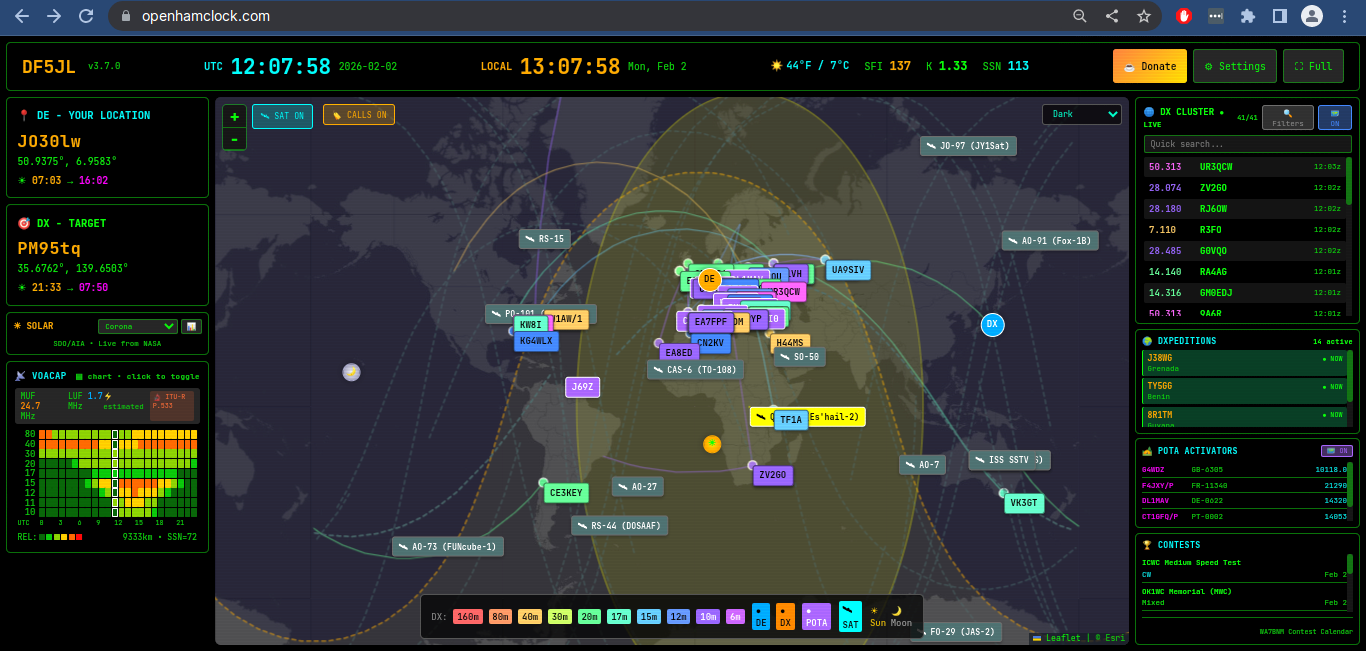Open the DX Cluster Filters button
Viewport: 1366px width, 651px height.
(x=1287, y=118)
